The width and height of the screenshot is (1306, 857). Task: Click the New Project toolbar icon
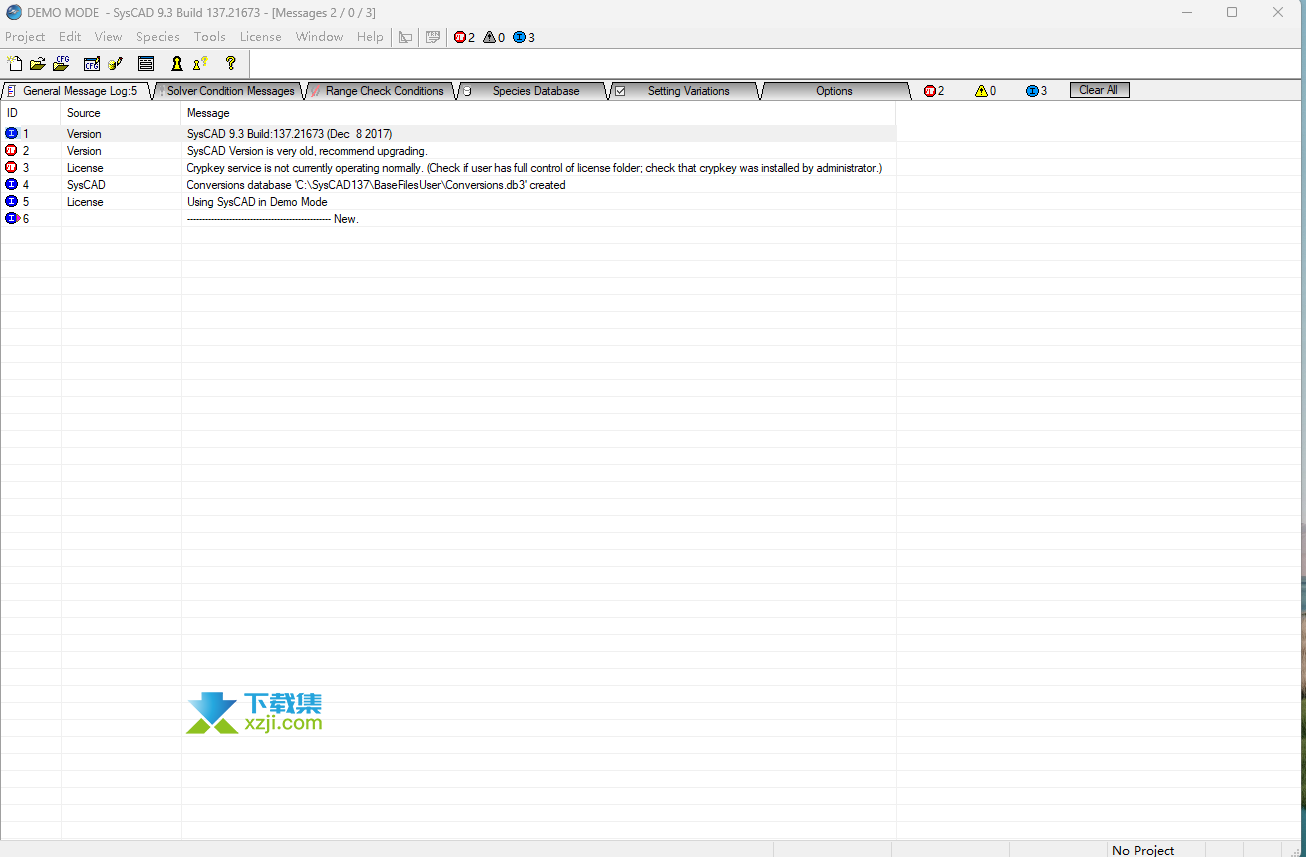(x=14, y=63)
